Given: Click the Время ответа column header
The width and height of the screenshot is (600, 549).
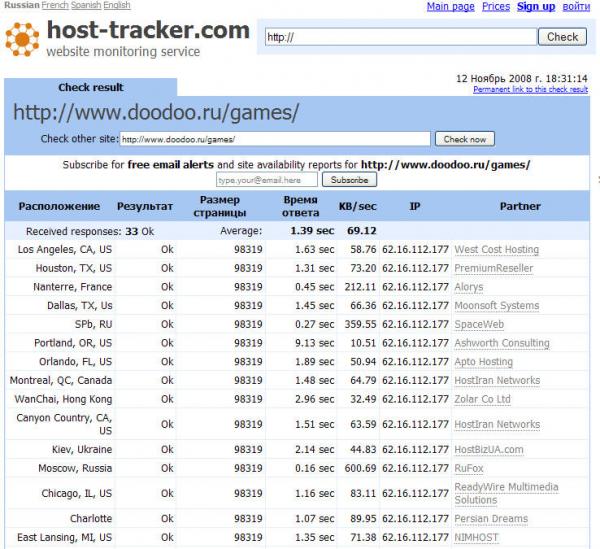Looking at the screenshot, I should click(300, 206).
